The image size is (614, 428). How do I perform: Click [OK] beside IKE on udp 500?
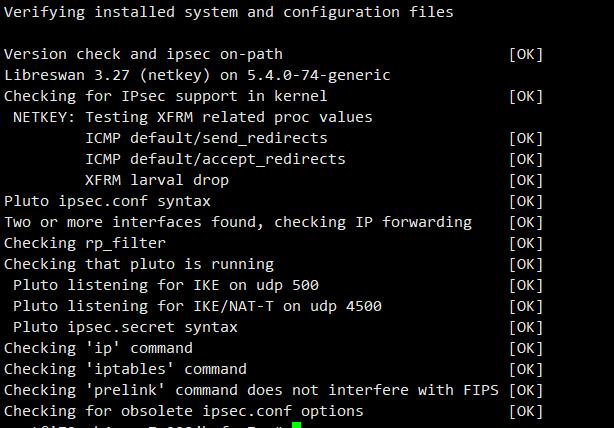526,285
